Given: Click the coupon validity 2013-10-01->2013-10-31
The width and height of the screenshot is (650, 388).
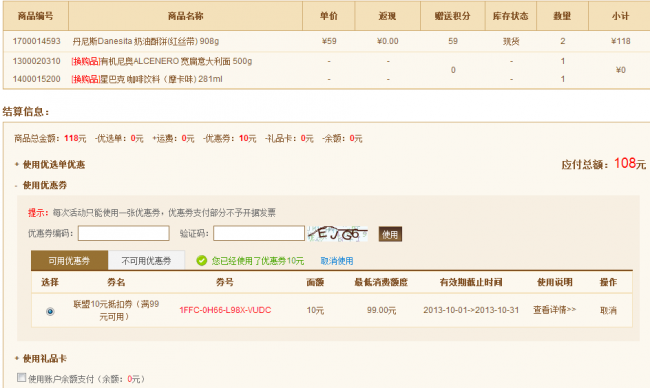Looking at the screenshot, I should 471,310.
